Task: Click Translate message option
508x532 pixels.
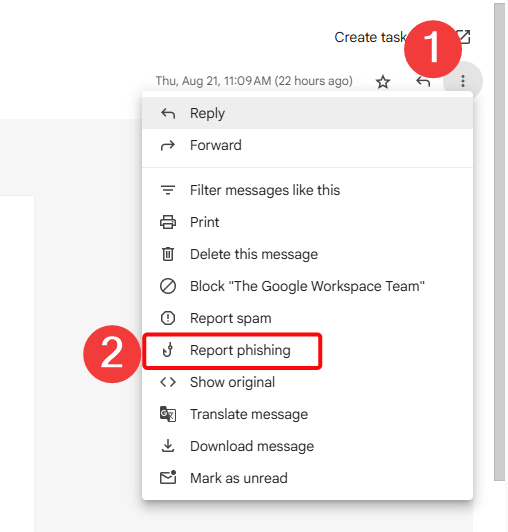Action: pyautogui.click(x=307, y=414)
